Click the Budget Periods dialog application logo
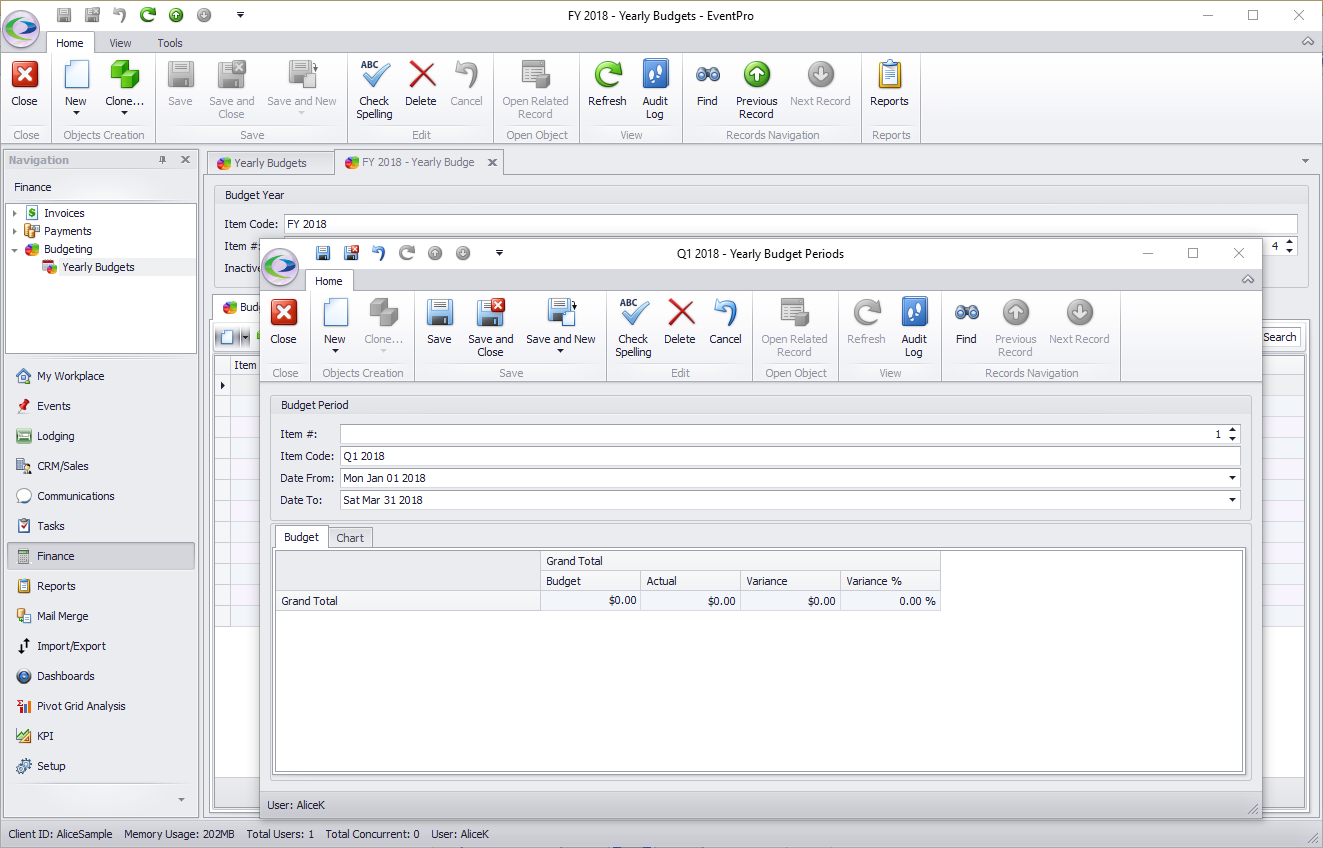This screenshot has height=848, width=1323. [281, 266]
